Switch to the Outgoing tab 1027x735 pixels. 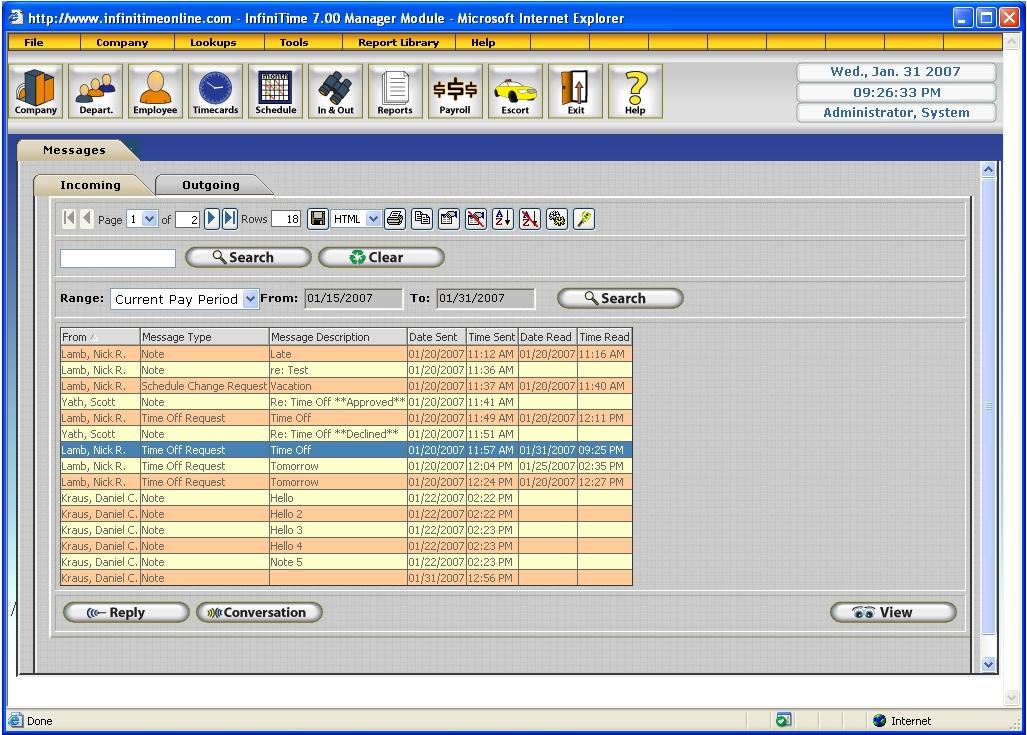coord(211,185)
